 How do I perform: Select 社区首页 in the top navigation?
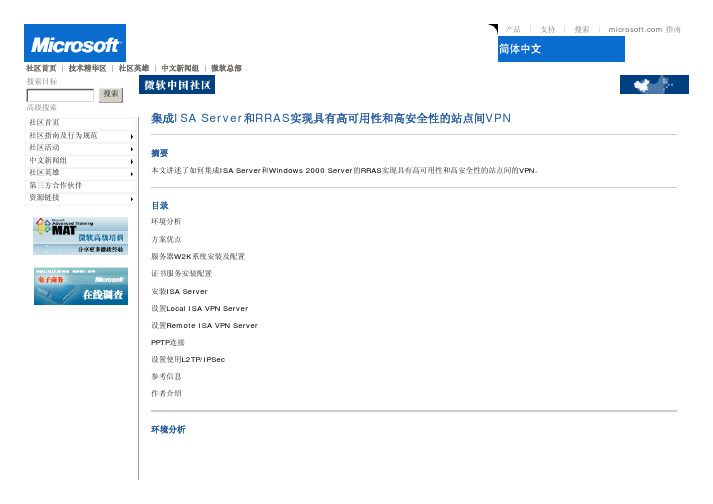point(41,68)
